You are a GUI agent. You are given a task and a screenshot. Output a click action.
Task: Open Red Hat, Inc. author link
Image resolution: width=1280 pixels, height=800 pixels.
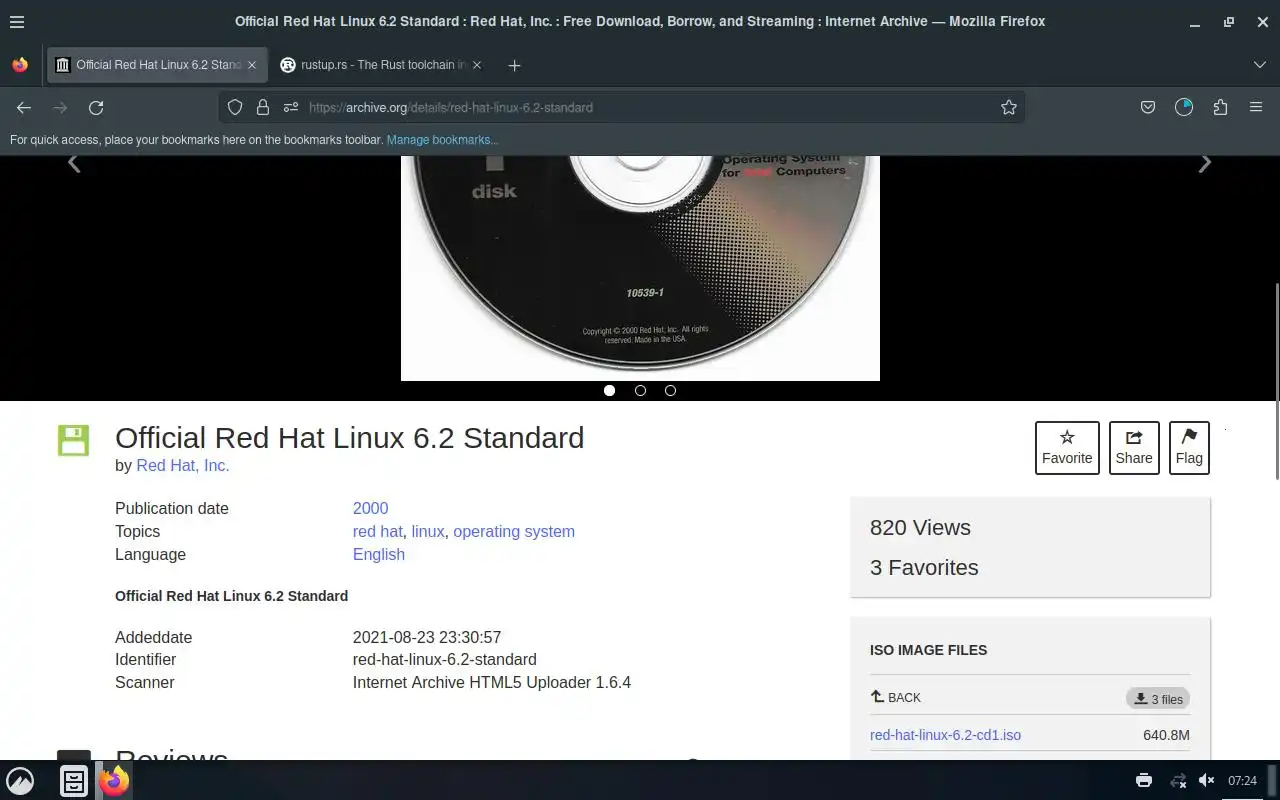(x=183, y=465)
